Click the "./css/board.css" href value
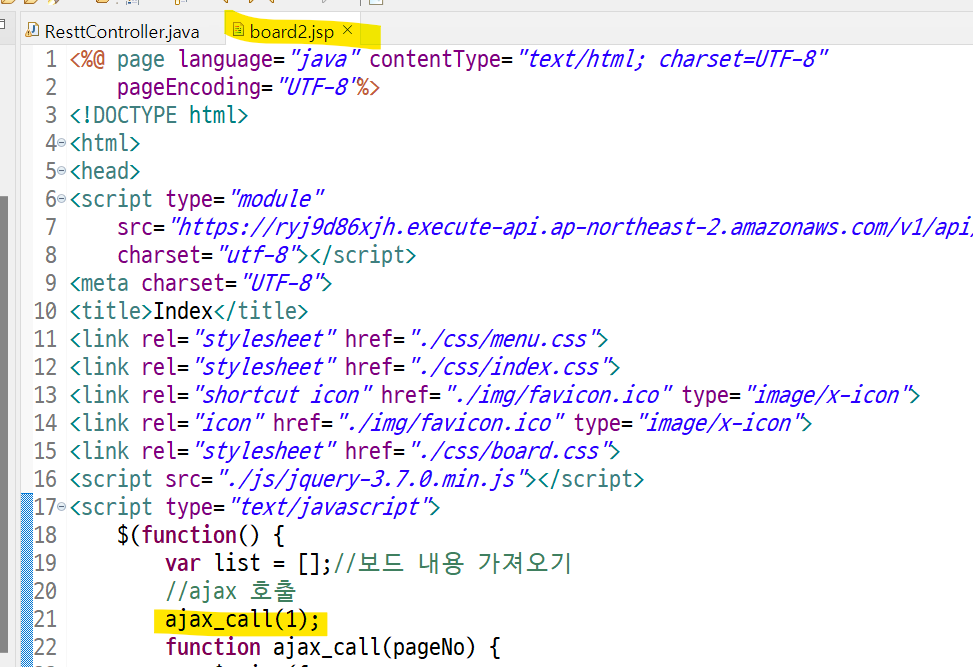 (x=510, y=451)
